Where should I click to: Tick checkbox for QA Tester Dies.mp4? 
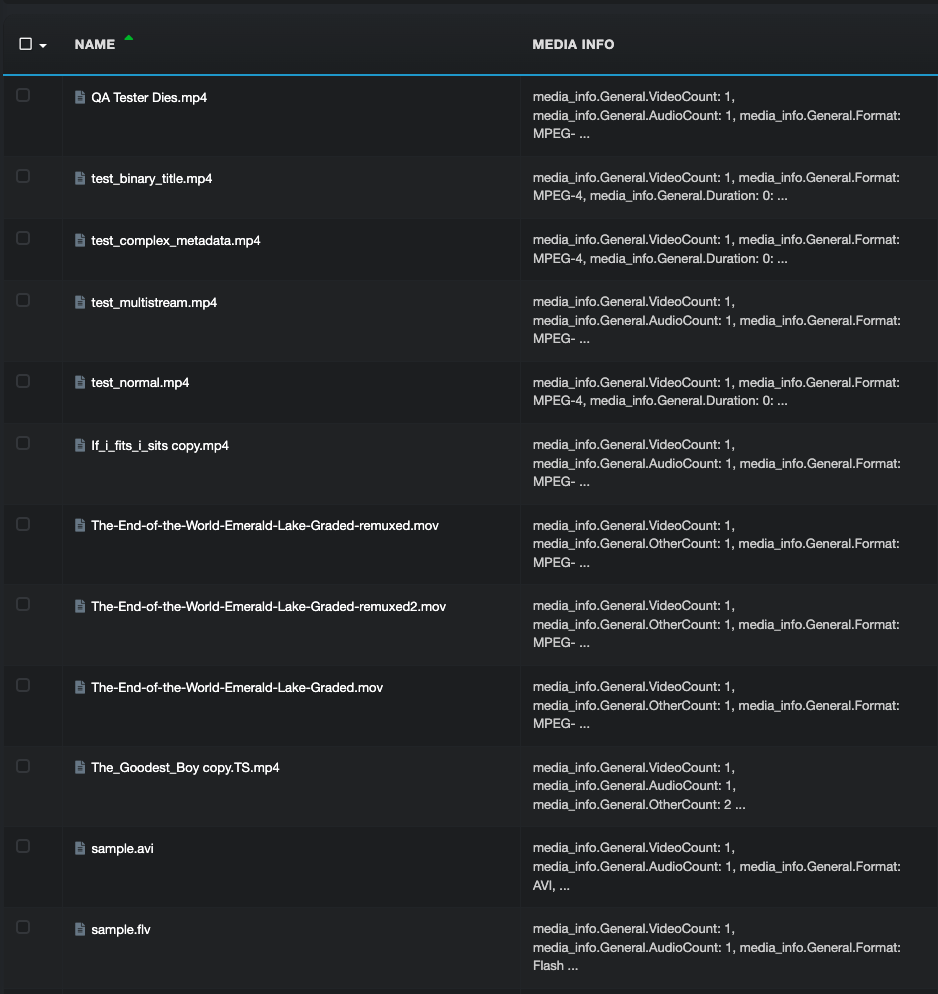tap(23, 95)
